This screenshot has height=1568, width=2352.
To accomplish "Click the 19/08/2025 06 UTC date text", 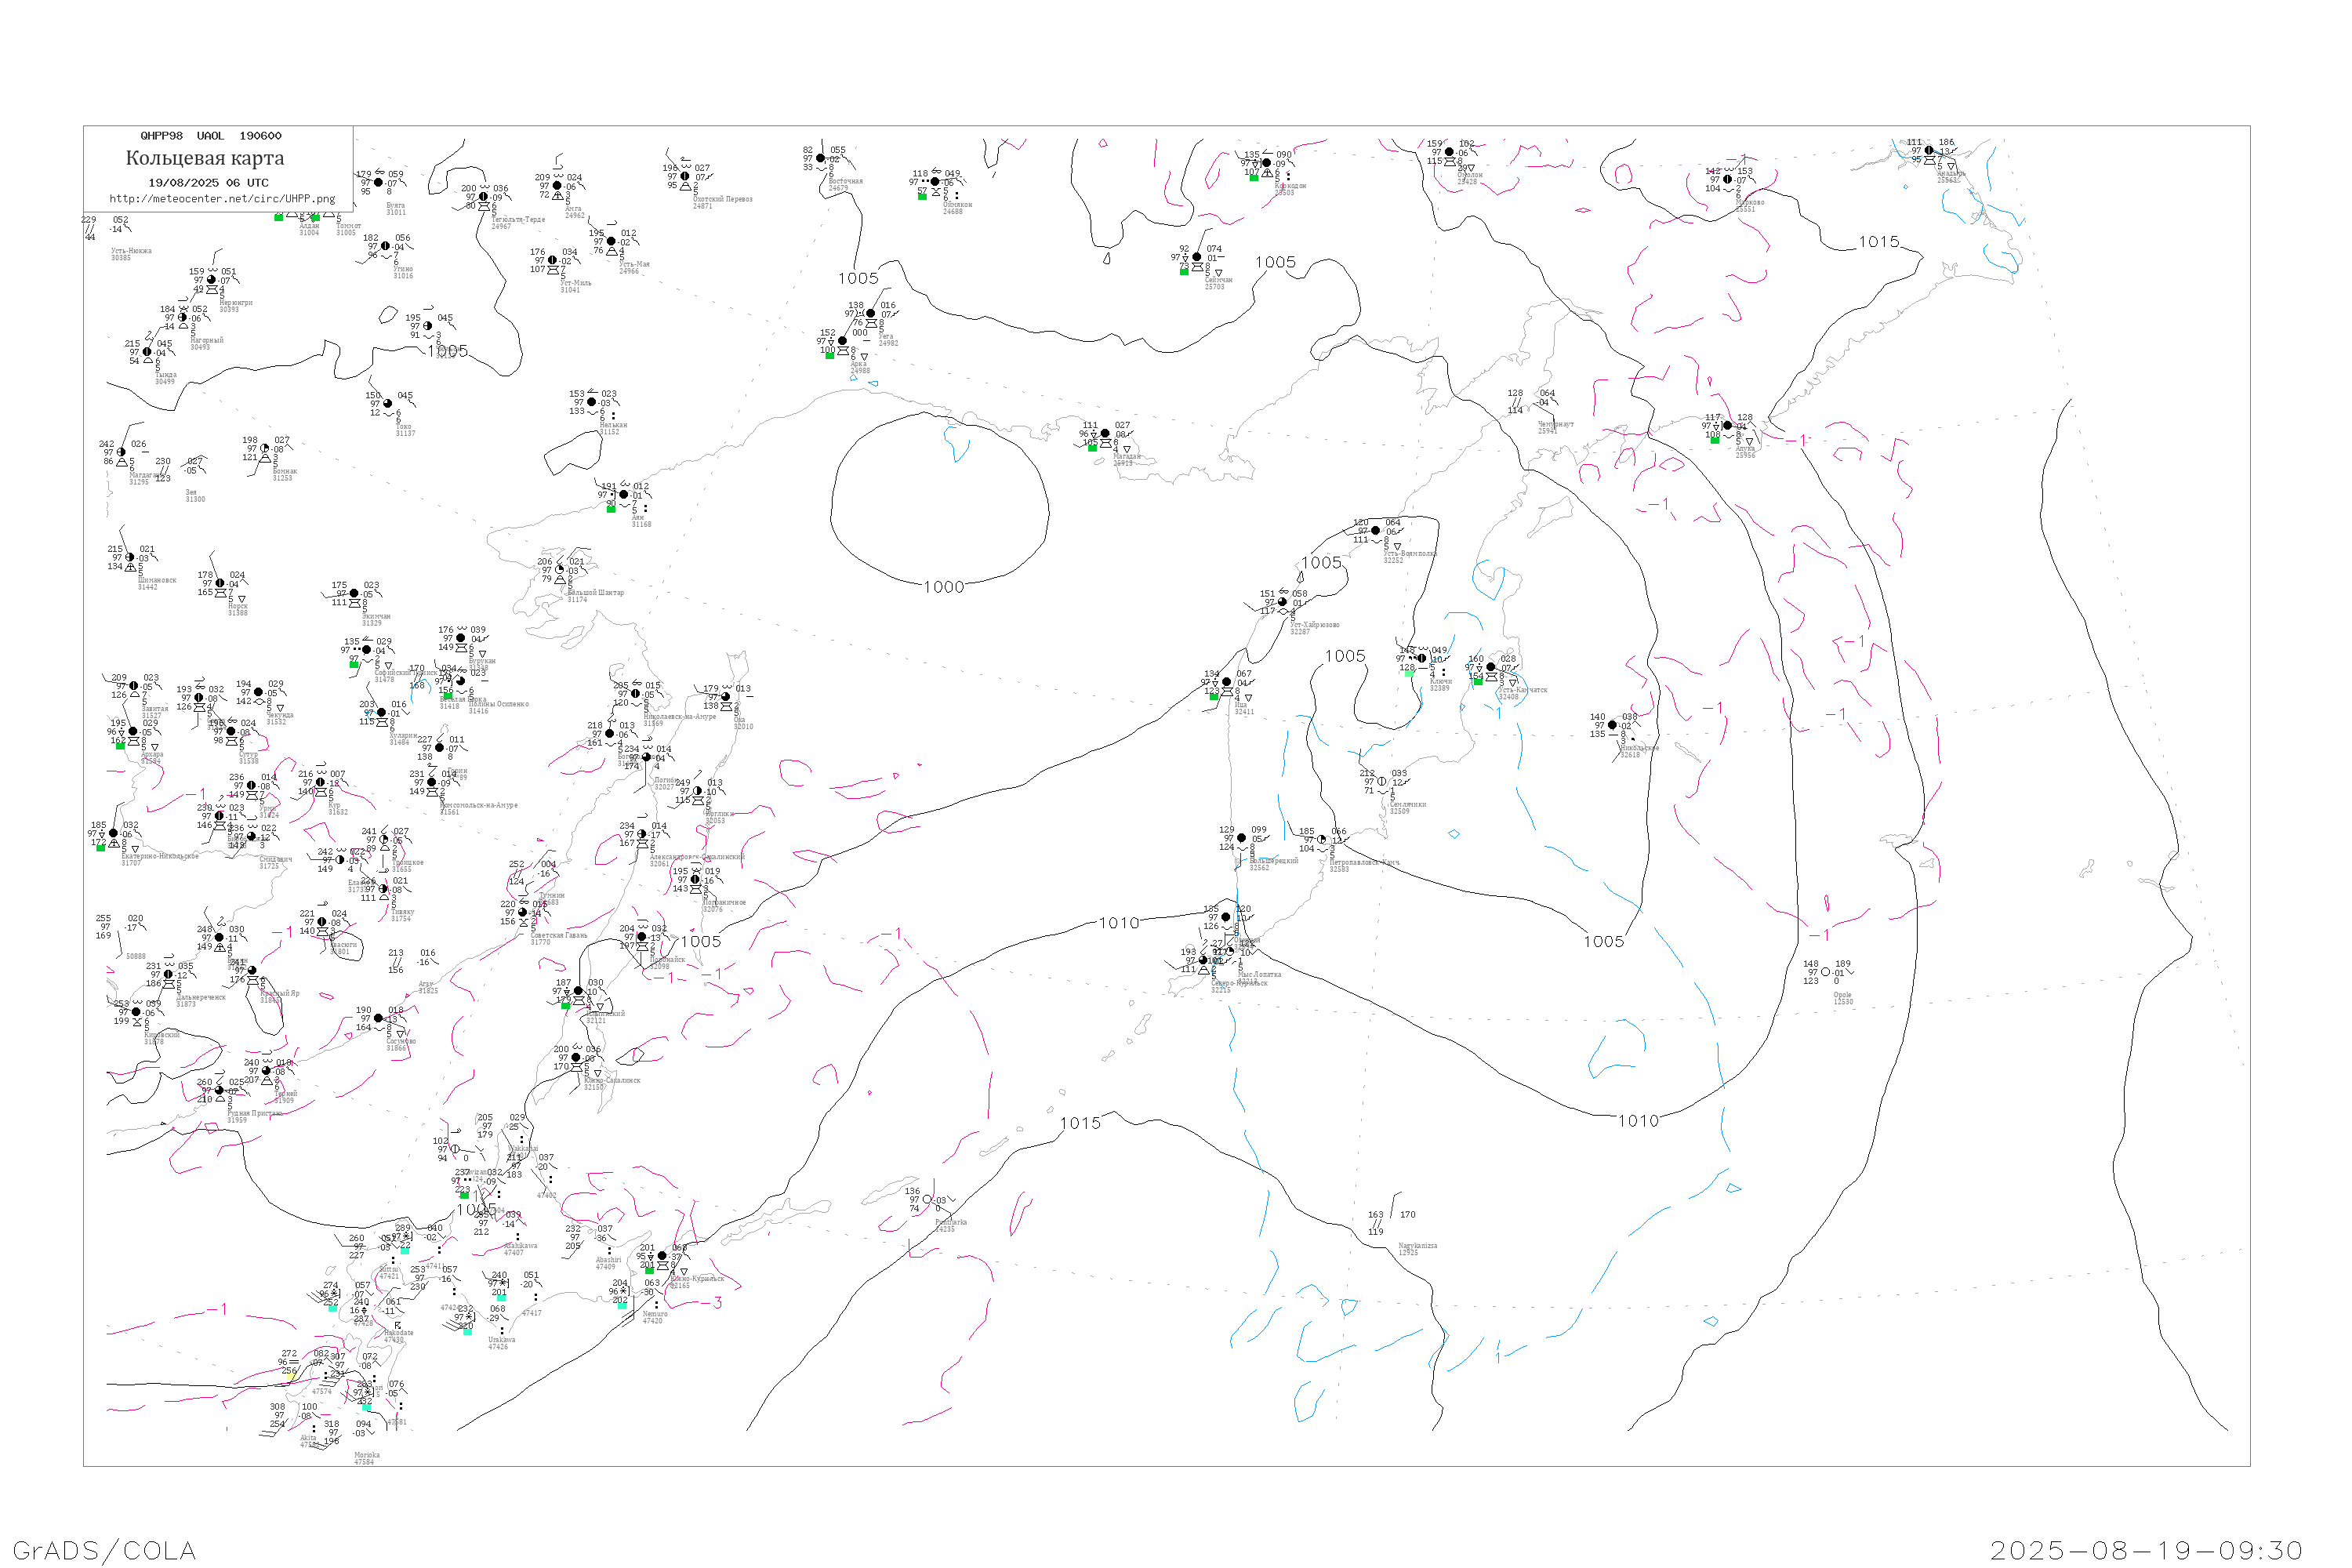I will 208,183.
